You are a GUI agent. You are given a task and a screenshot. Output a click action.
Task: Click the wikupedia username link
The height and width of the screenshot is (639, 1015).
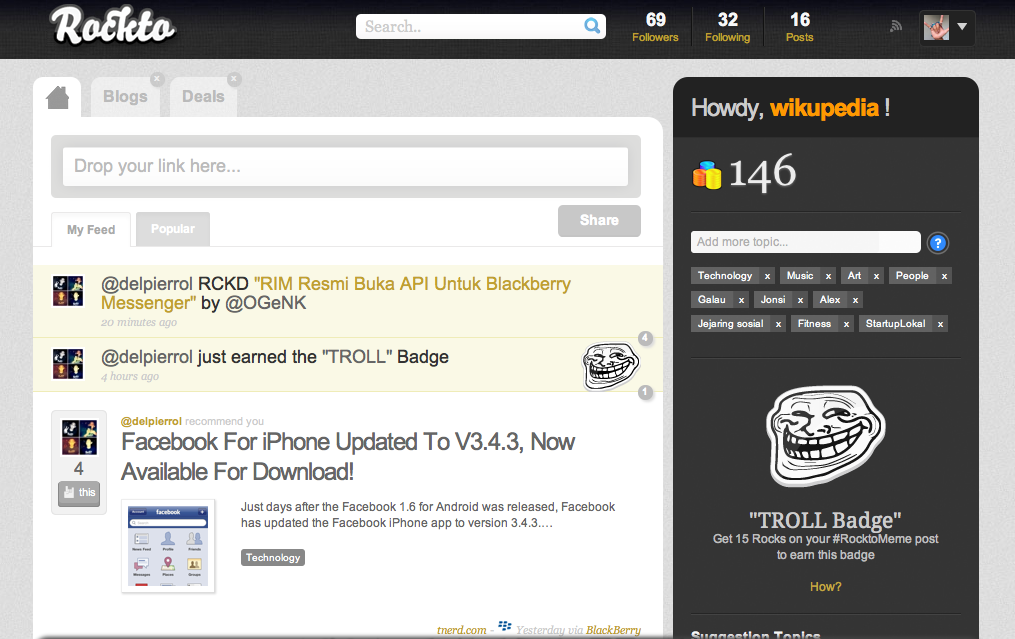(824, 107)
